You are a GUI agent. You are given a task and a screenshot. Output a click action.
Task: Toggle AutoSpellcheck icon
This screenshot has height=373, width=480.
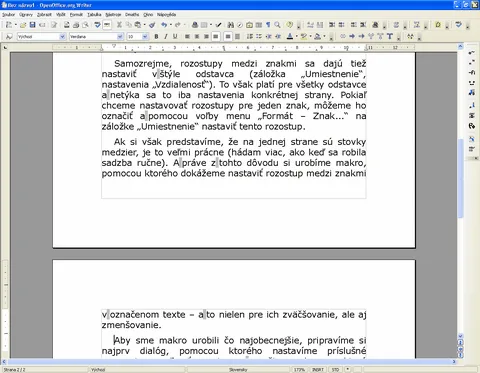pos(107,25)
